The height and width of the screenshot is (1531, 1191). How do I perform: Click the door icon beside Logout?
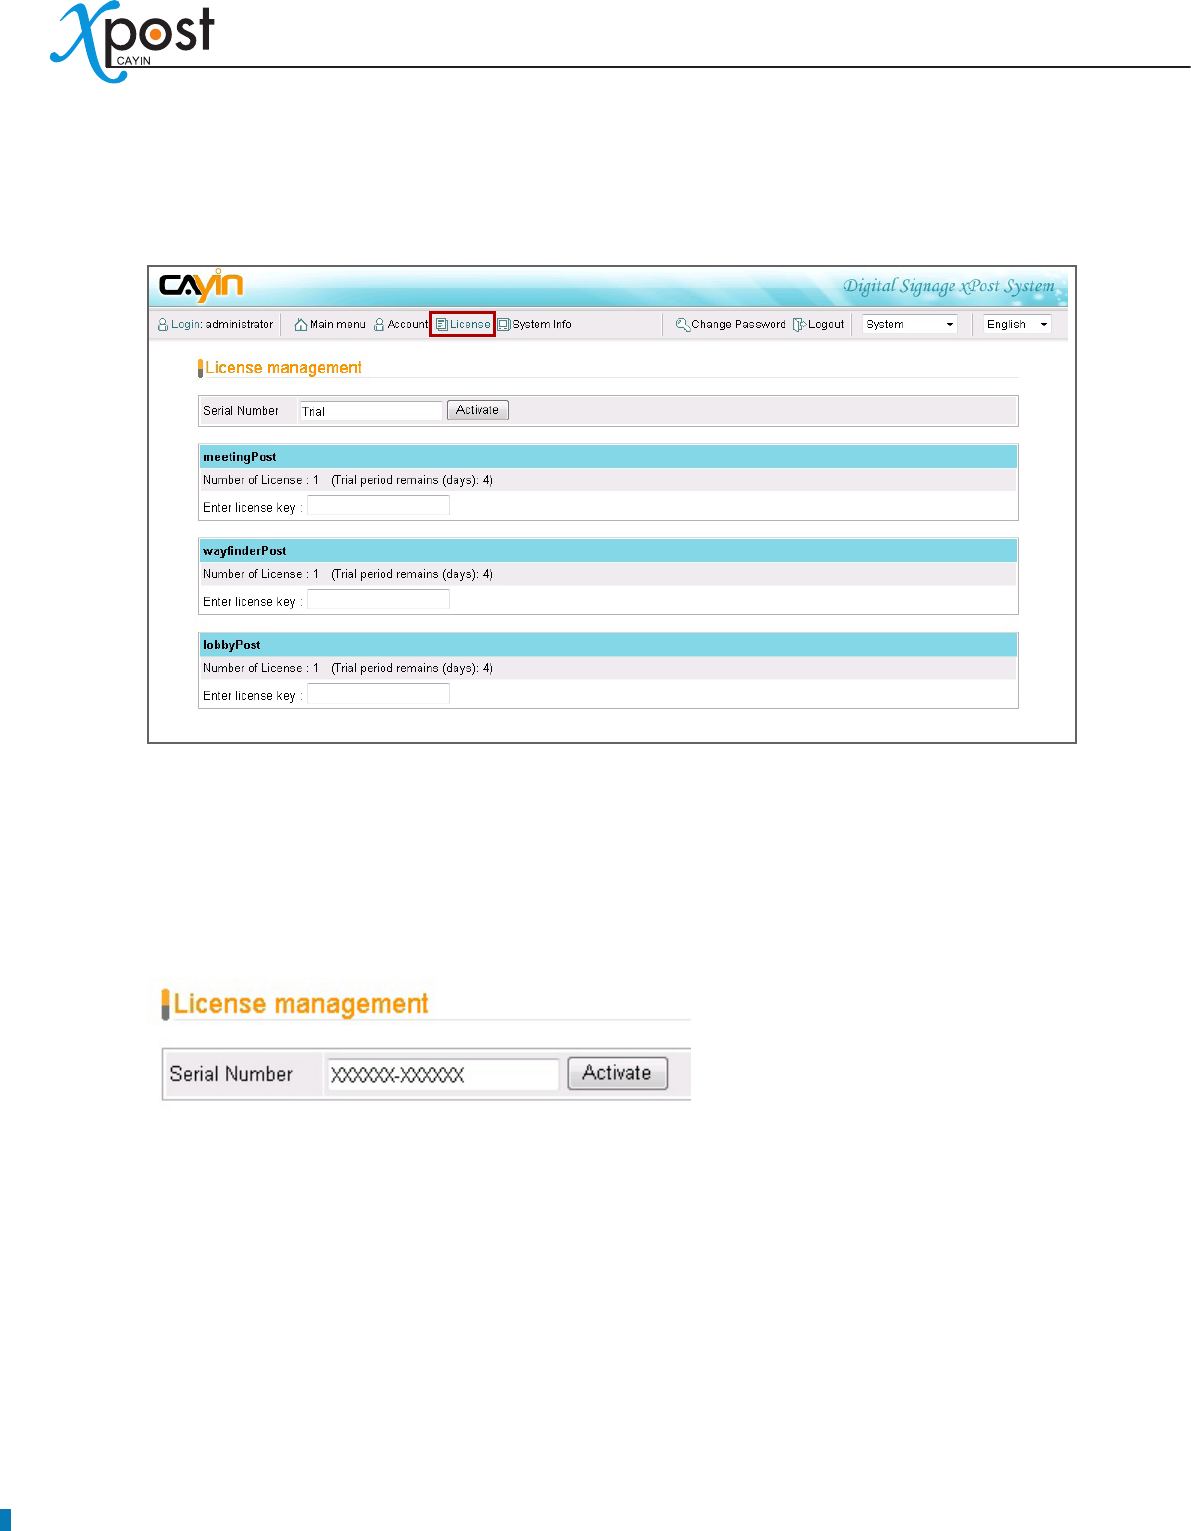tap(799, 324)
